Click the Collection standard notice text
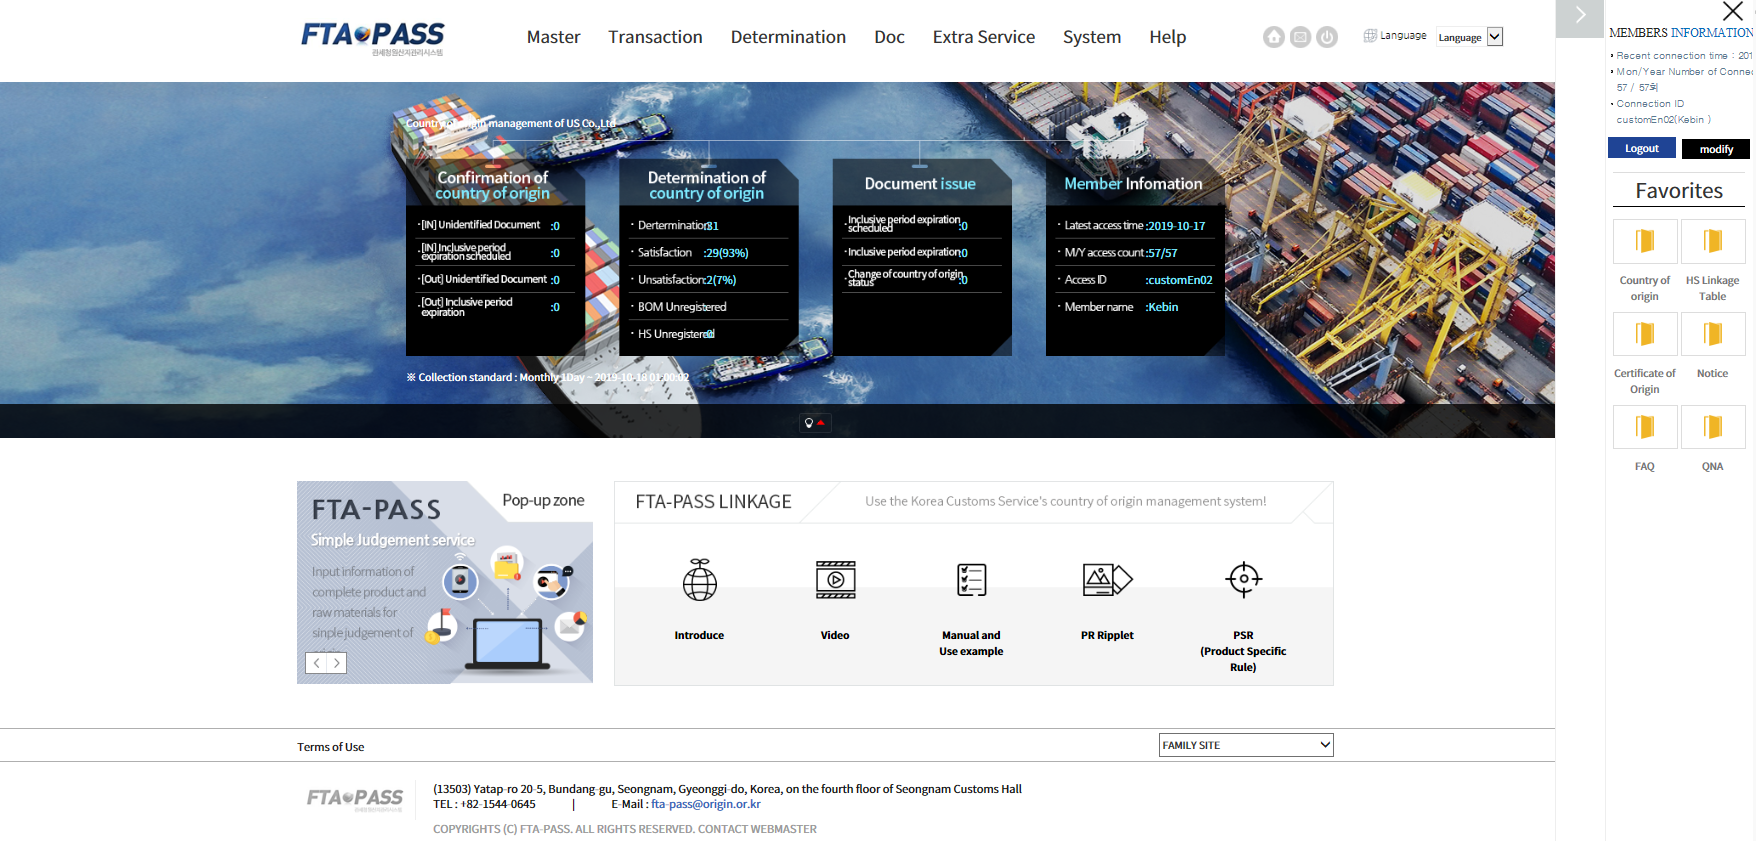This screenshot has height=841, width=1756. point(548,378)
